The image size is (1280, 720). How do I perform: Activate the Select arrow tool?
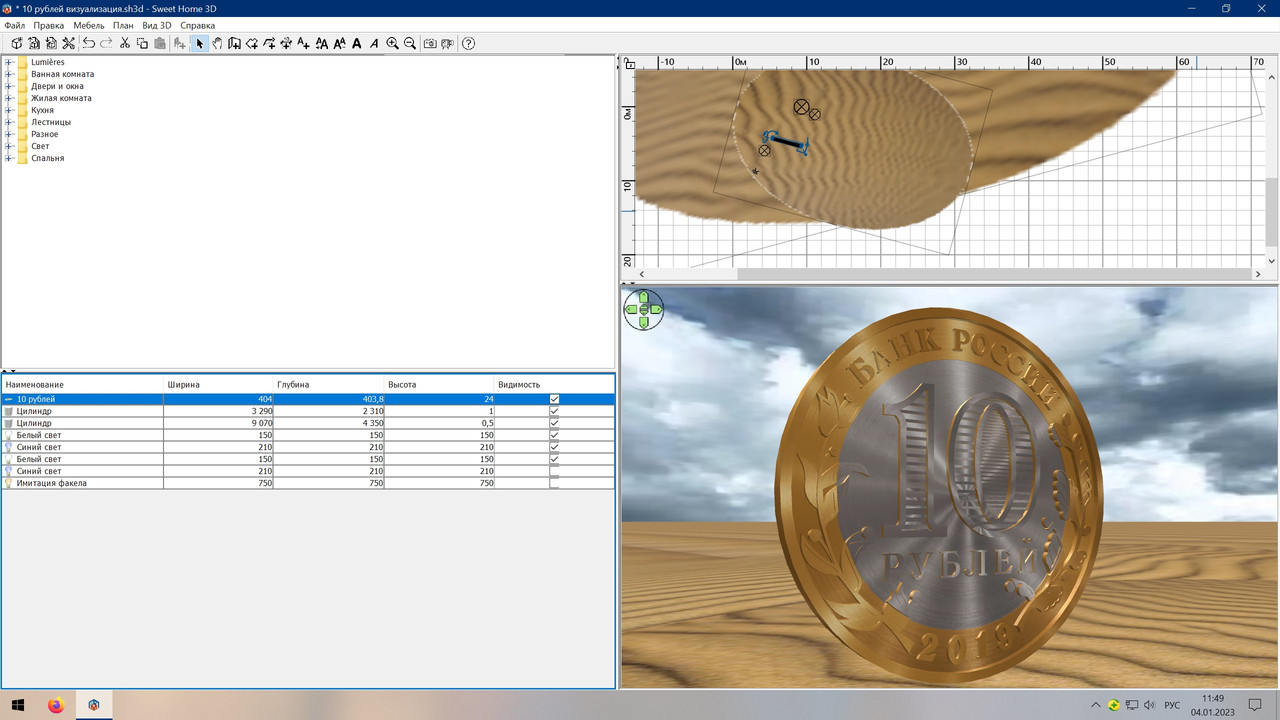pyautogui.click(x=200, y=44)
